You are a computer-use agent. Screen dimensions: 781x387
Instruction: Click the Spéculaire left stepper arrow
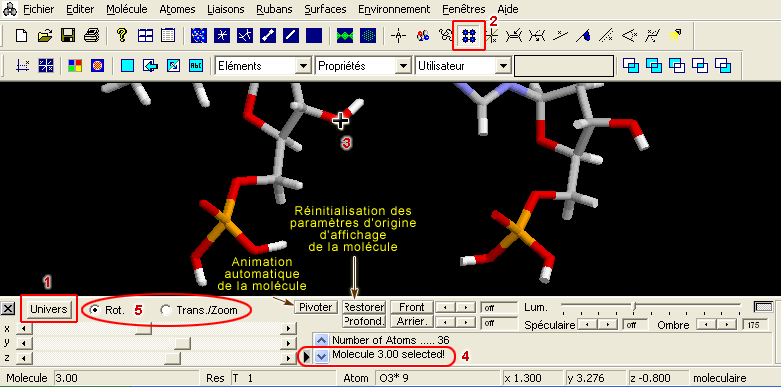pyautogui.click(x=587, y=325)
